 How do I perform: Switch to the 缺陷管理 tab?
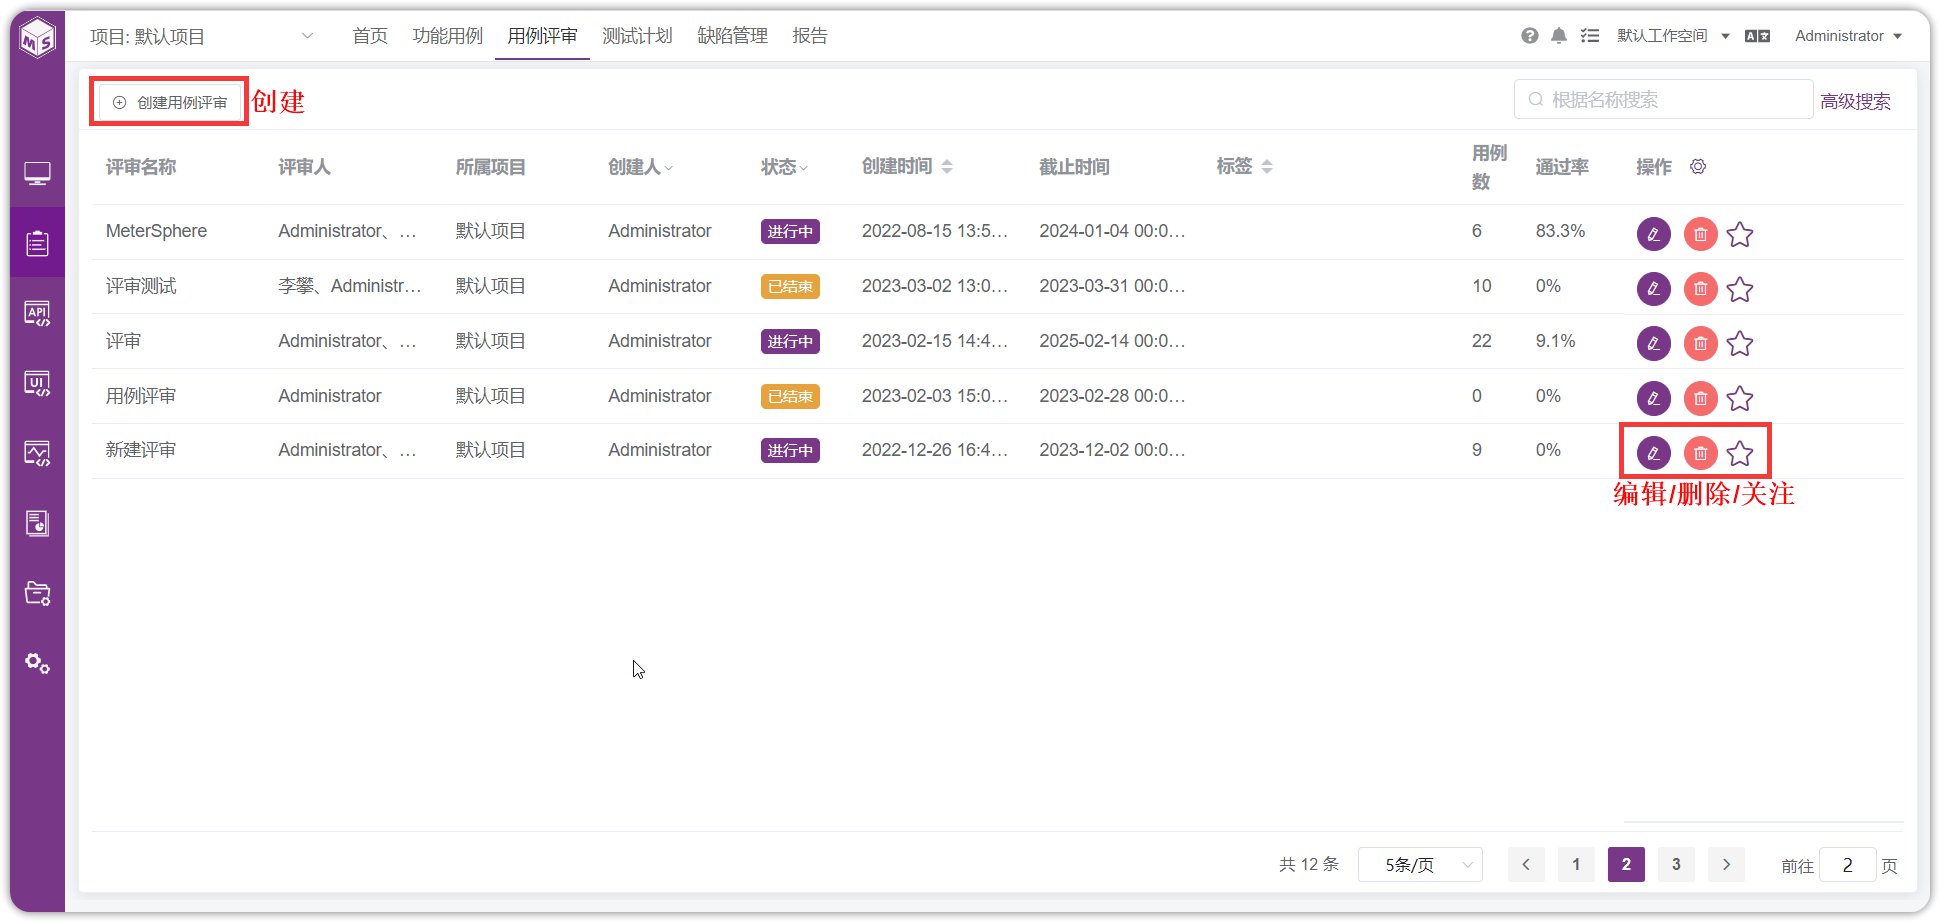point(732,36)
